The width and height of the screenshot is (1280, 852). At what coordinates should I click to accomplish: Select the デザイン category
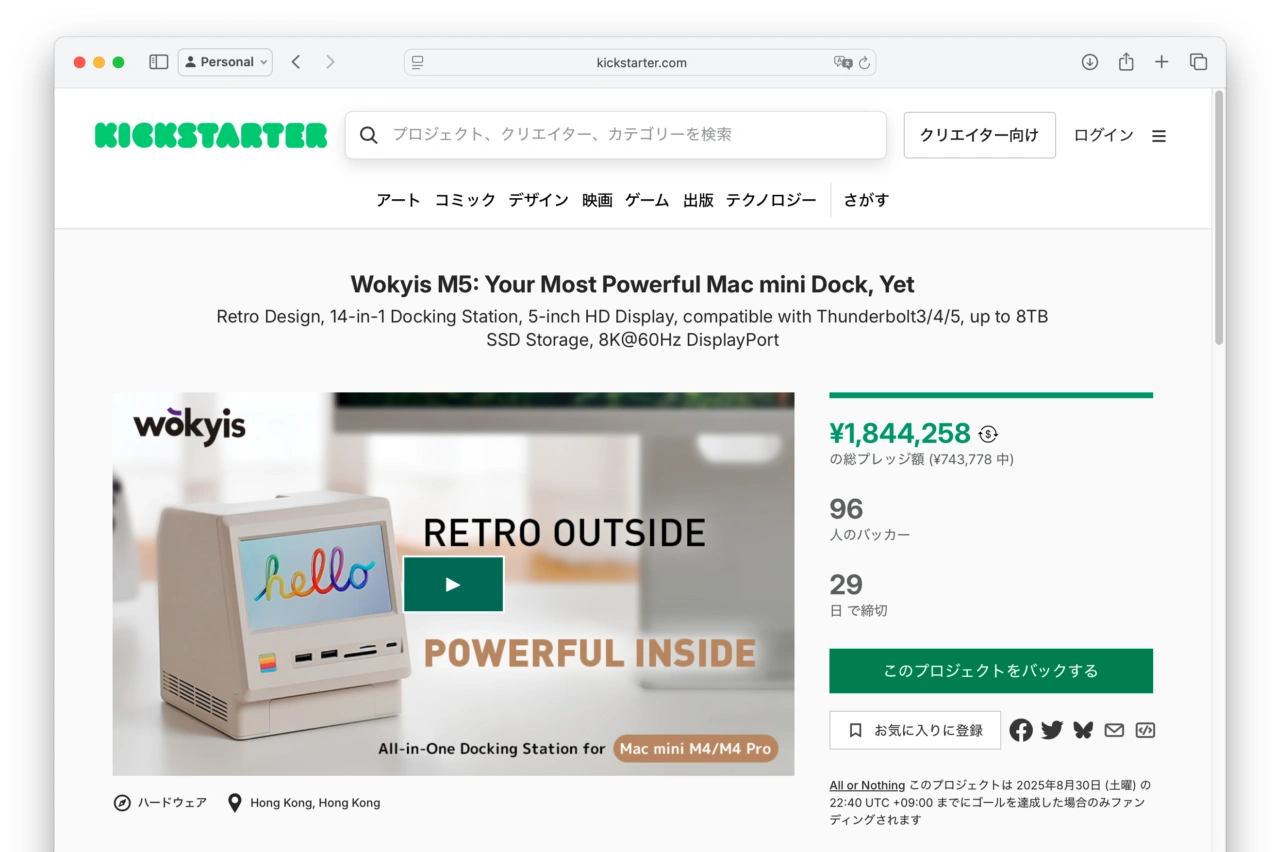[538, 200]
